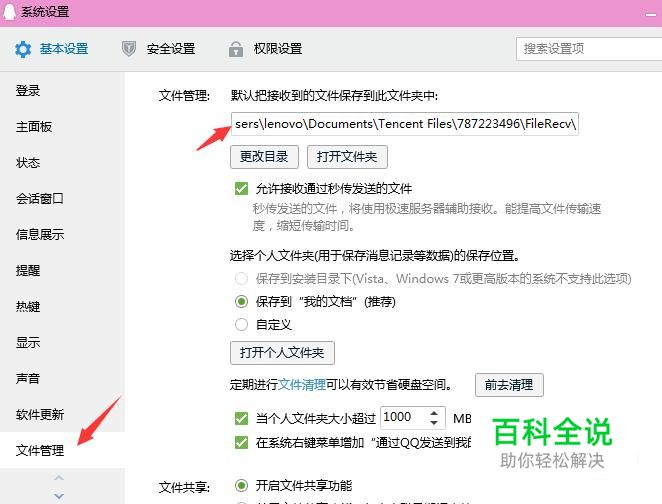Screen dimensions: 662x504
Task: Decrease folder size with stepper down arrow
Action: [x=434, y=422]
